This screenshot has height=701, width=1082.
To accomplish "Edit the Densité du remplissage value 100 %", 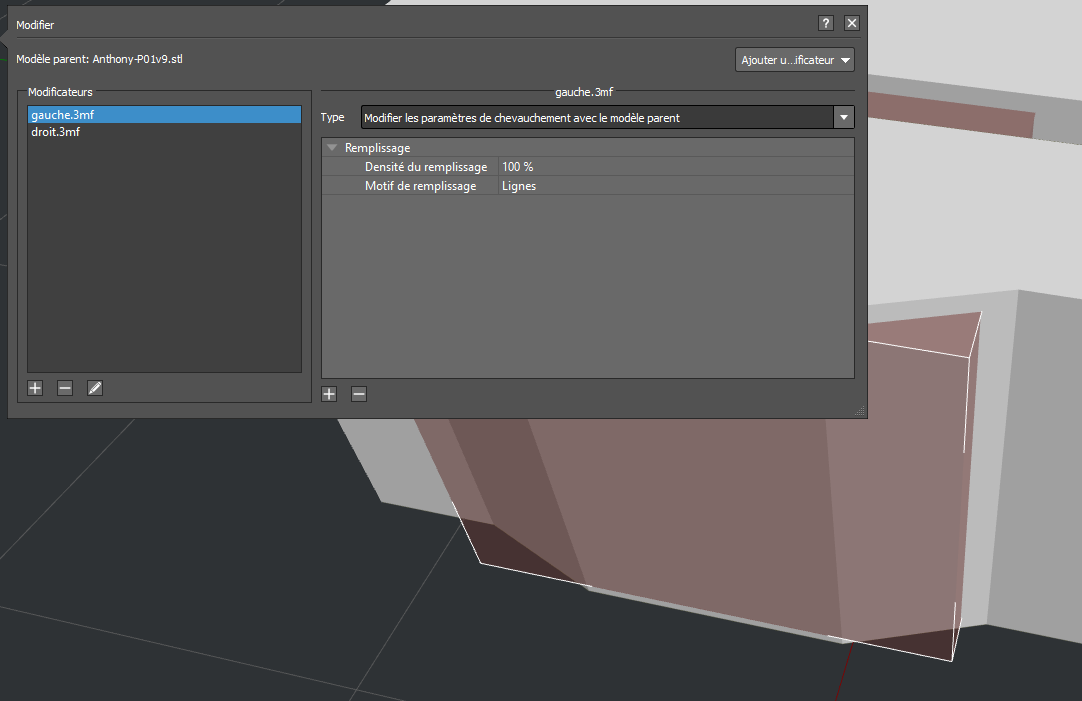I will point(676,167).
